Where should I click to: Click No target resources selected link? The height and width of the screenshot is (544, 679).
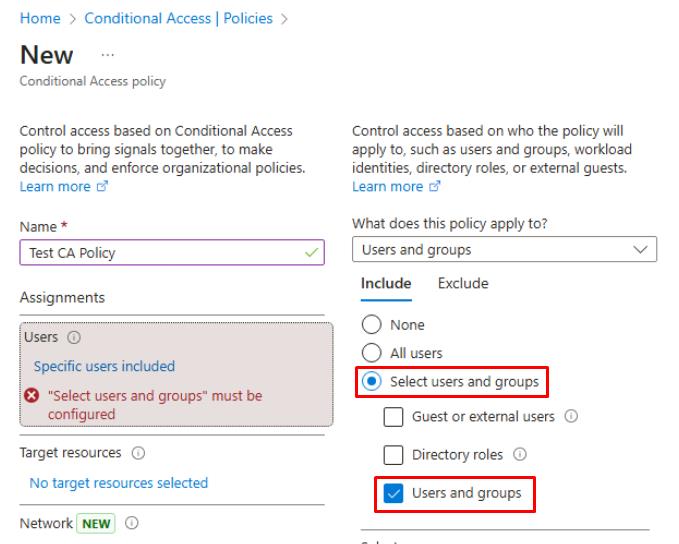pyautogui.click(x=118, y=483)
